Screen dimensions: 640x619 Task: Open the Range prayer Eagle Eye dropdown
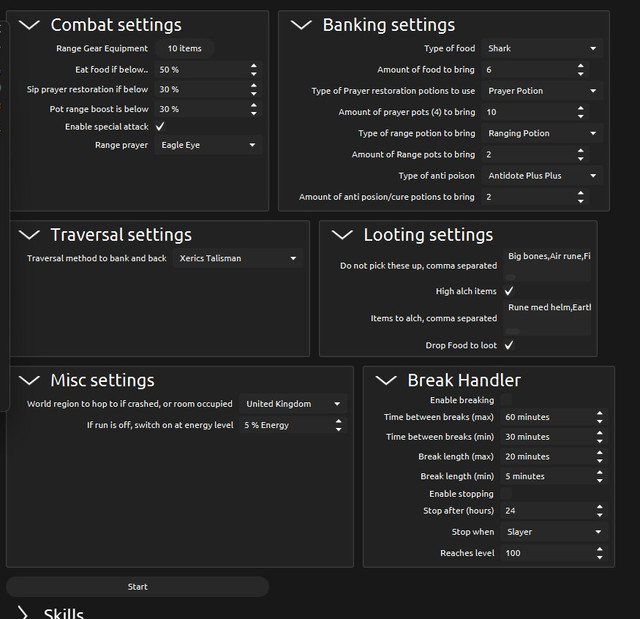tap(208, 145)
